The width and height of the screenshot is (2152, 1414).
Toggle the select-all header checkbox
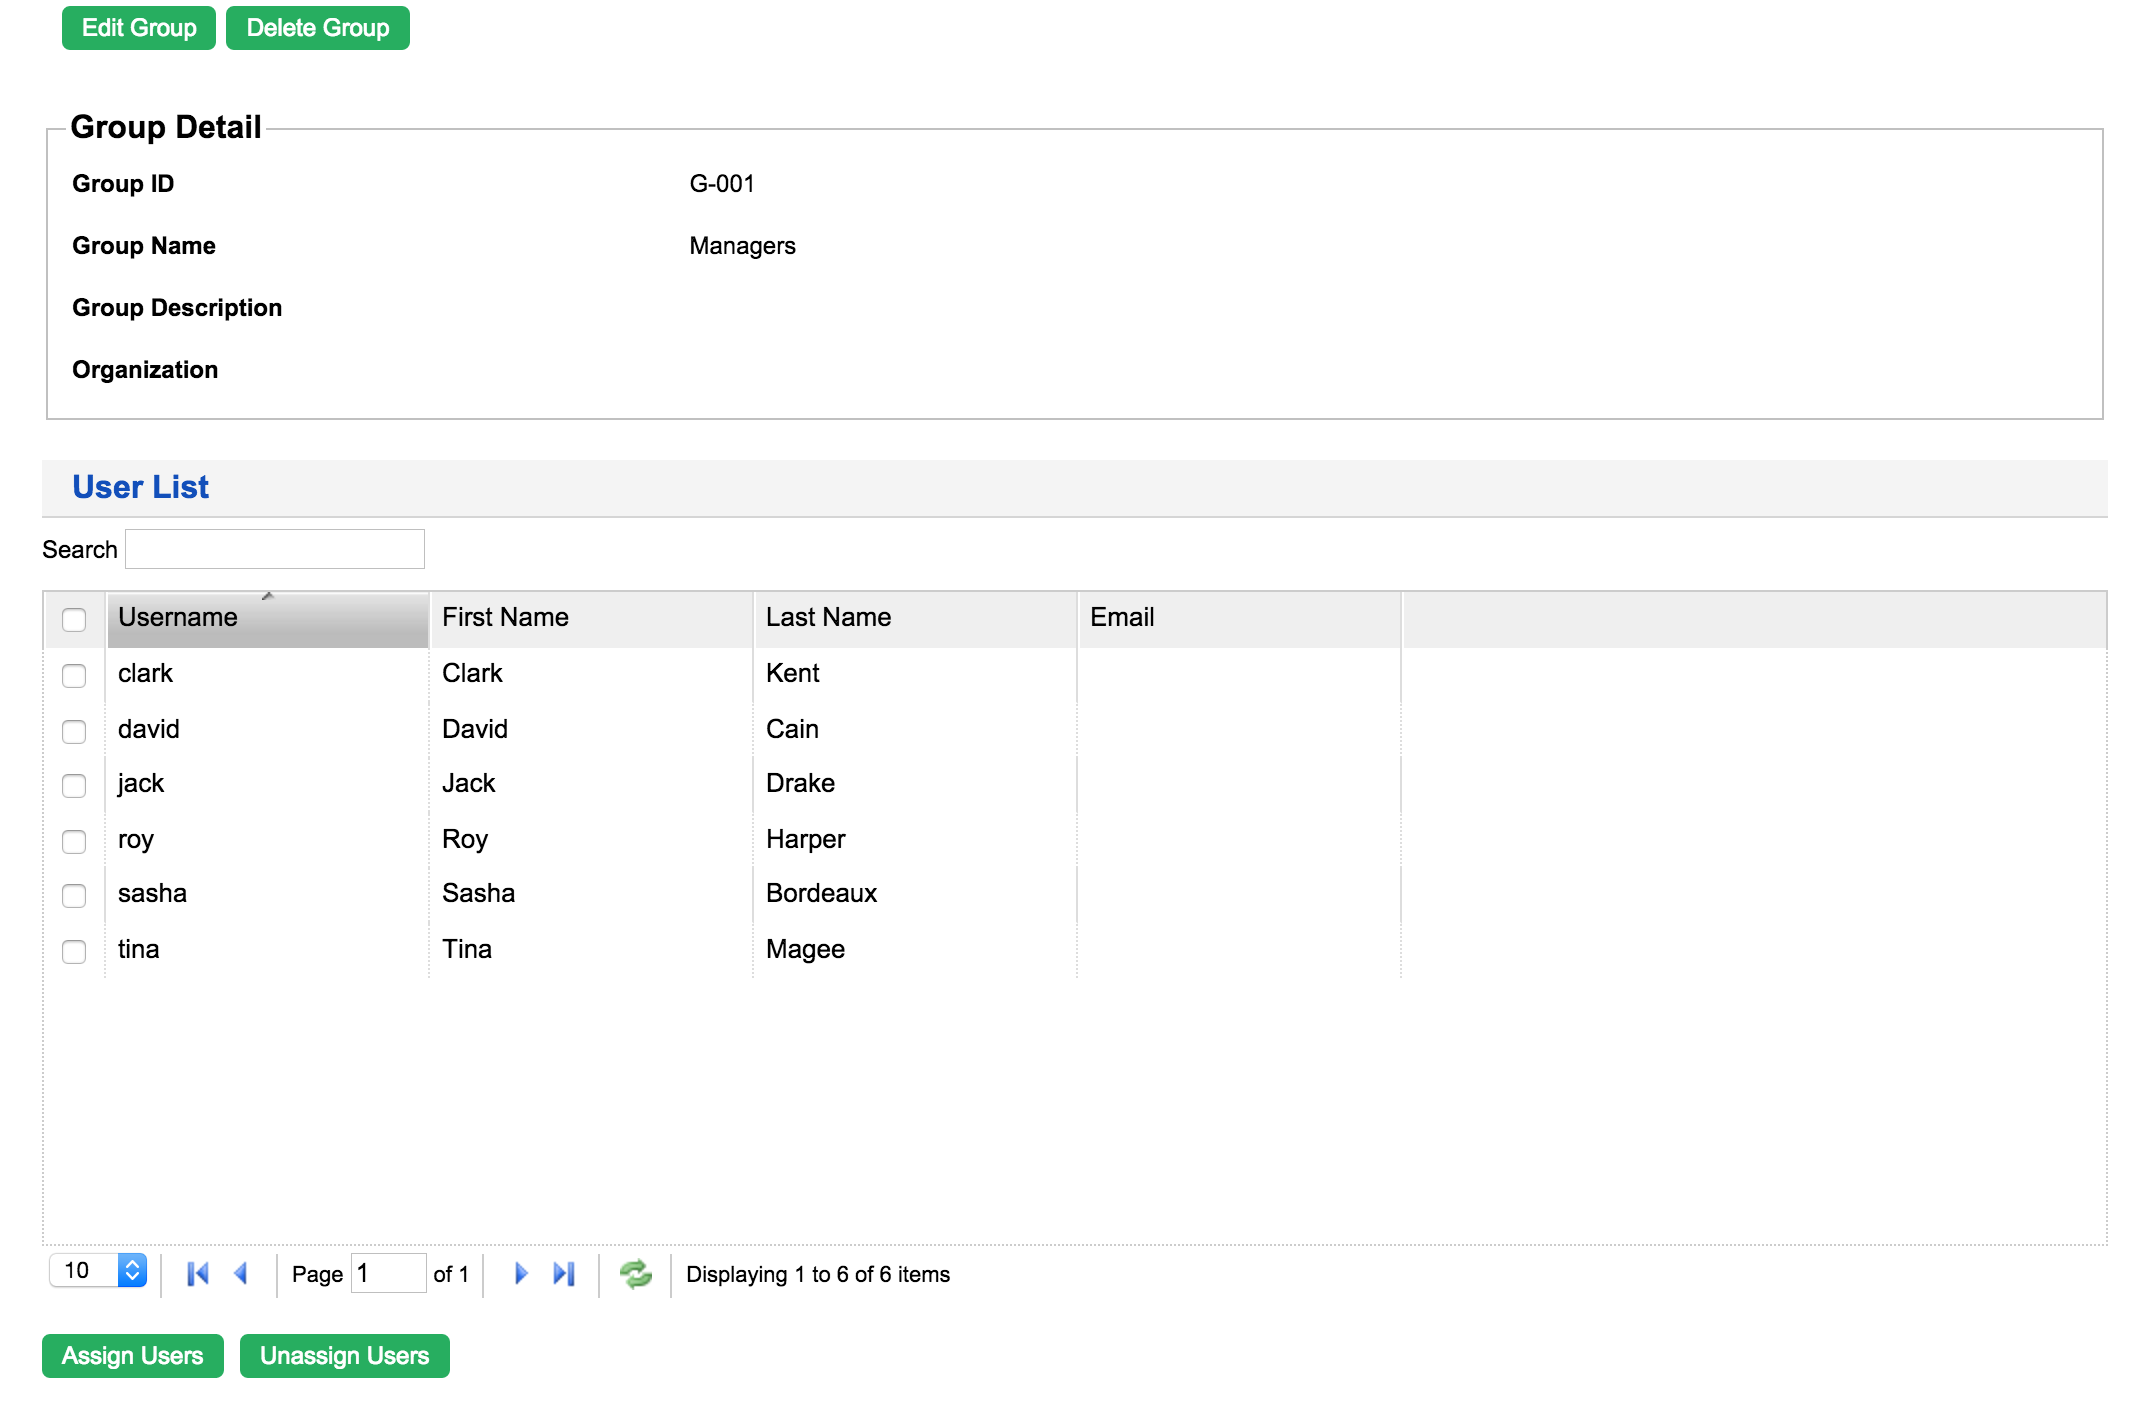74,619
